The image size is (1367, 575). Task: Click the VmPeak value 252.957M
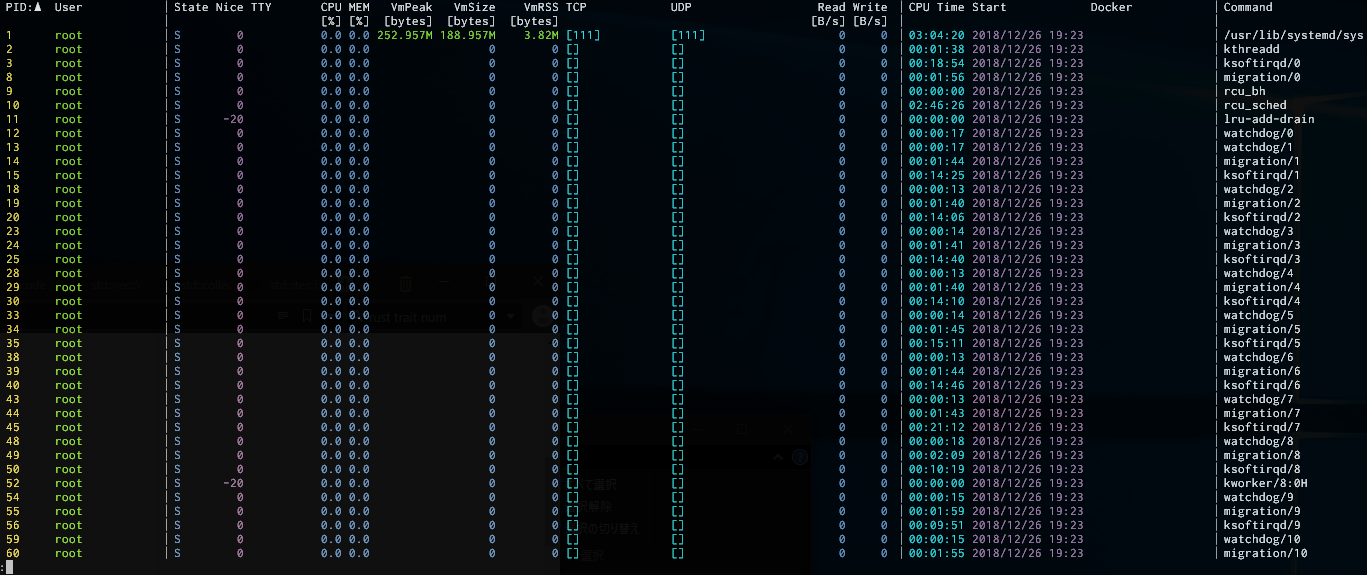[405, 36]
